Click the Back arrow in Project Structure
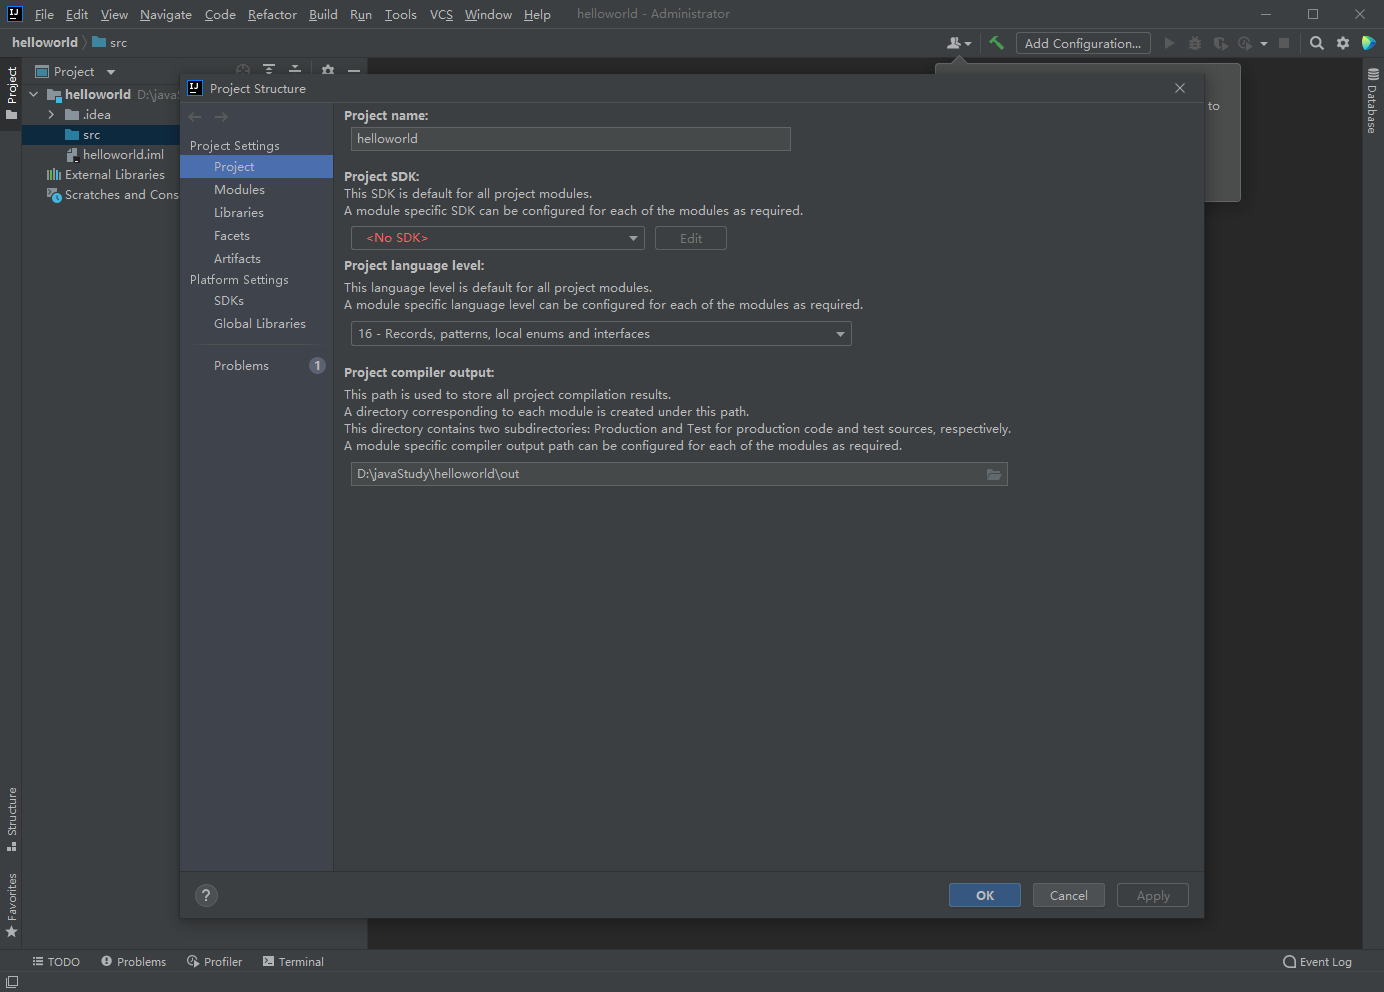1384x992 pixels. point(195,117)
